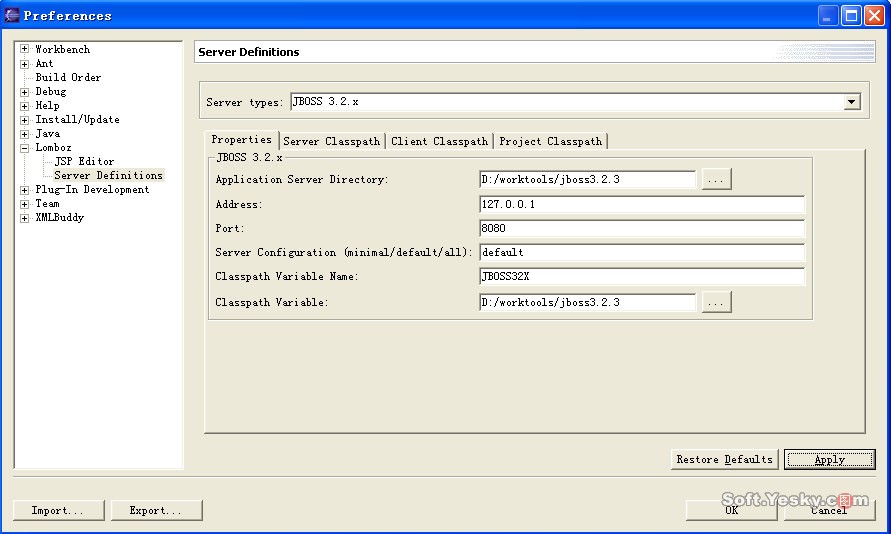Viewport: 891px width, 534px height.
Task: Click the Server Configuration text field
Action: (x=642, y=253)
